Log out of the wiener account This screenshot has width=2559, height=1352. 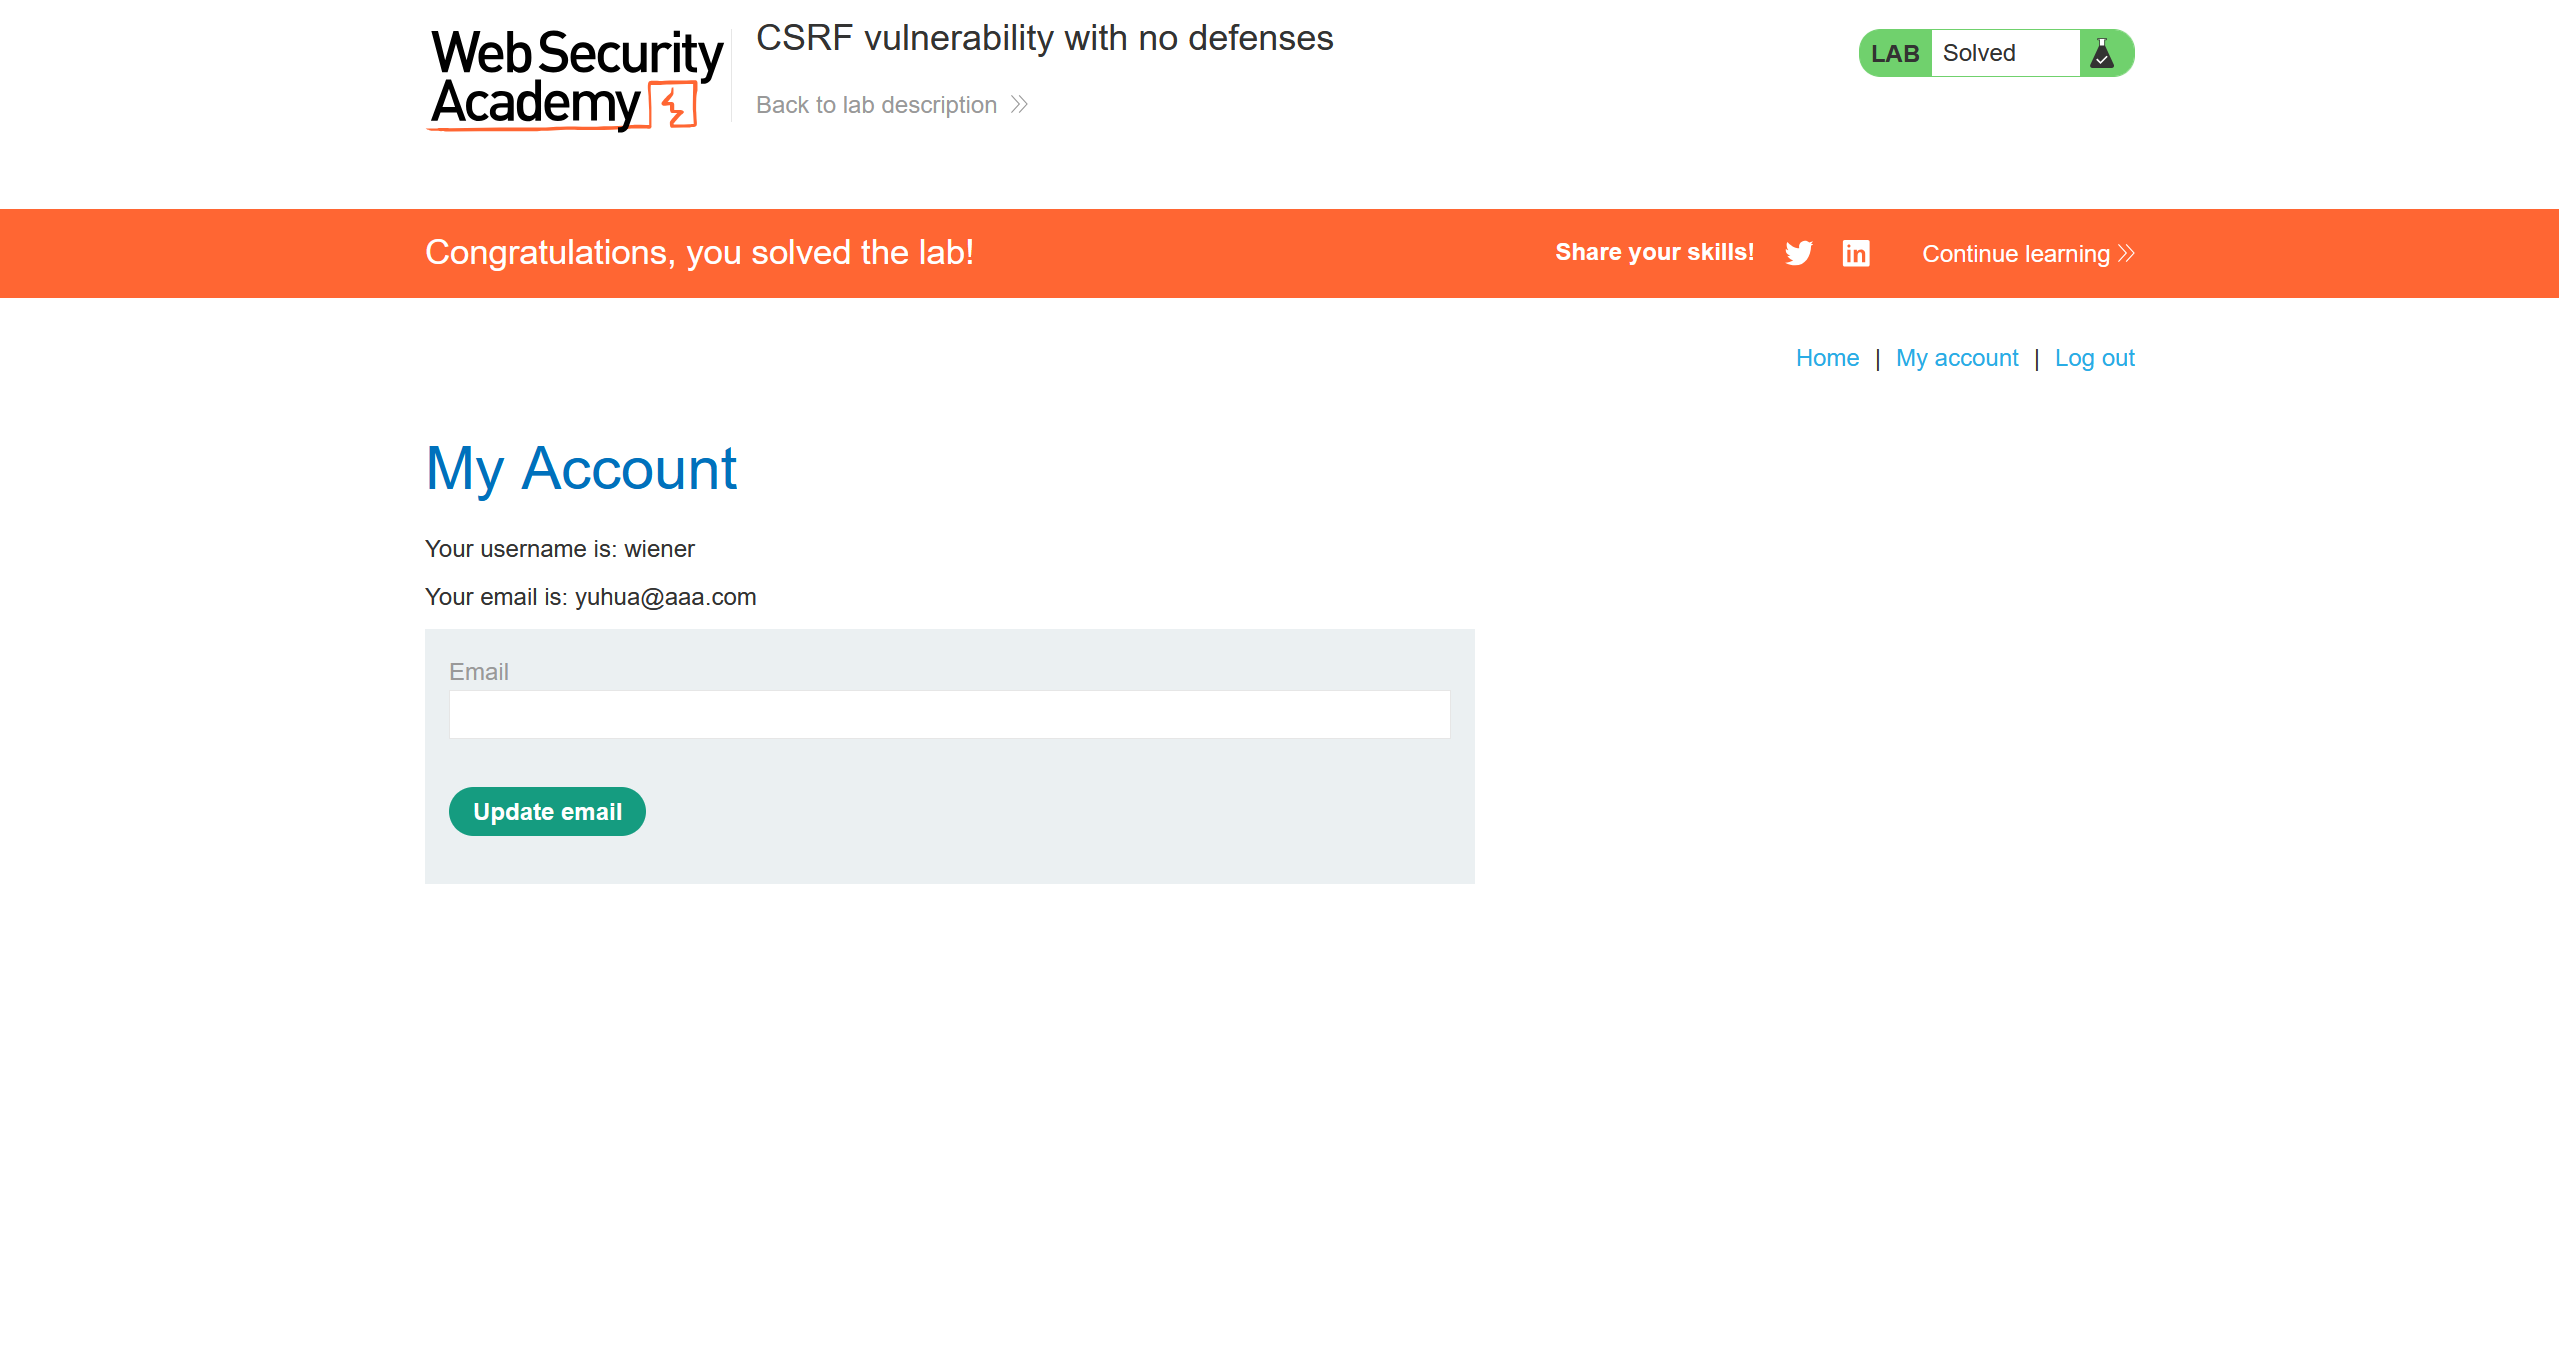2094,358
